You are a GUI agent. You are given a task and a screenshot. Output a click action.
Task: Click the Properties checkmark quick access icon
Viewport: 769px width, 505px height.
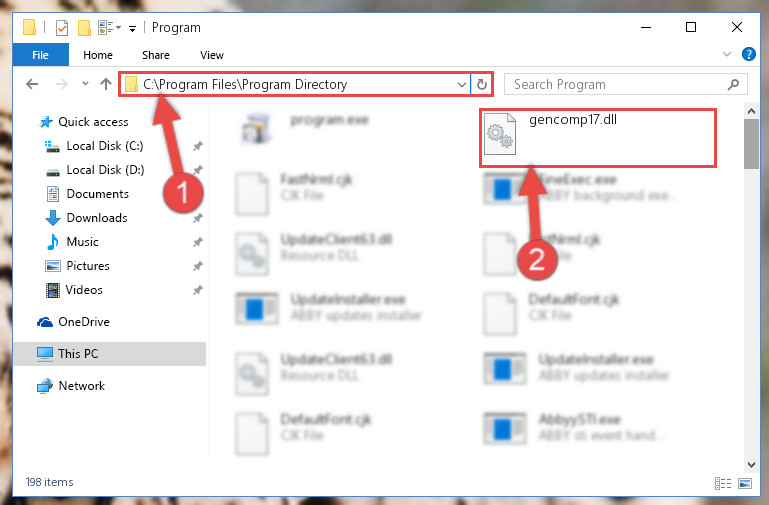[x=62, y=28]
